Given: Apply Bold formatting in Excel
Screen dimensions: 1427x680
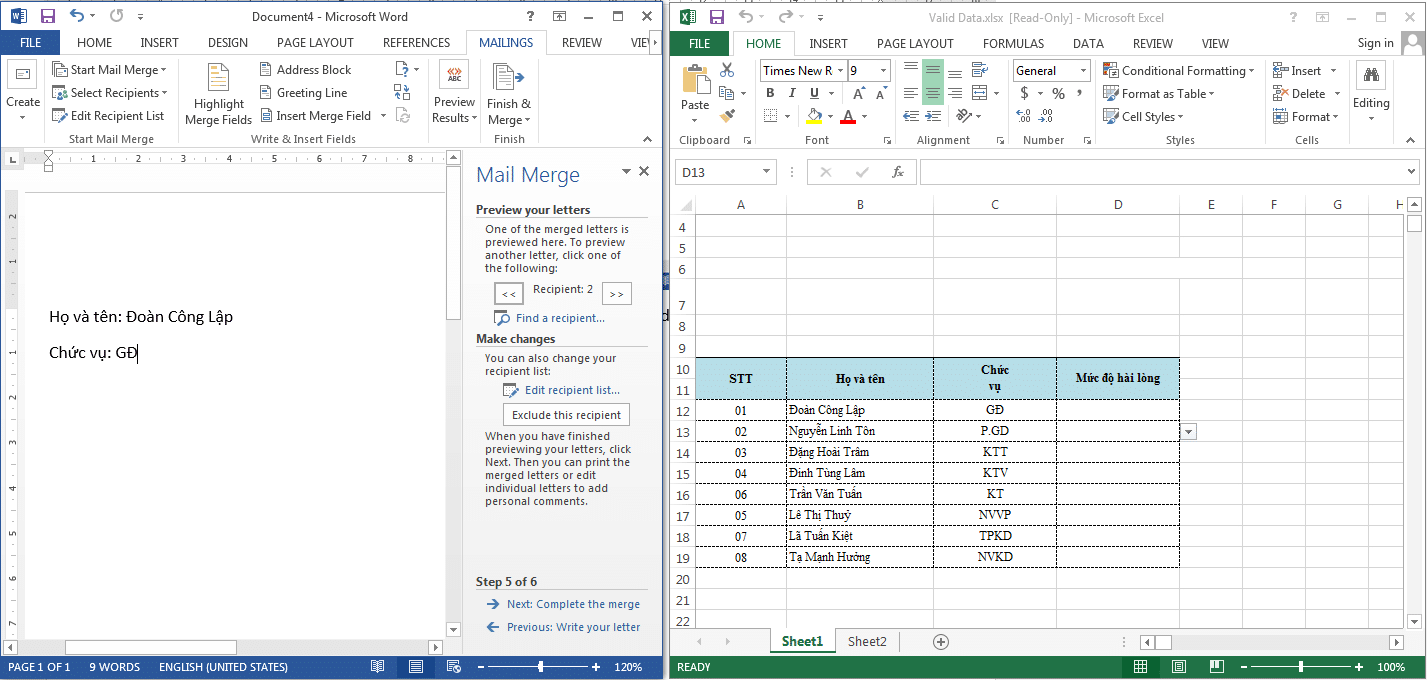Looking at the screenshot, I should click(x=770, y=93).
